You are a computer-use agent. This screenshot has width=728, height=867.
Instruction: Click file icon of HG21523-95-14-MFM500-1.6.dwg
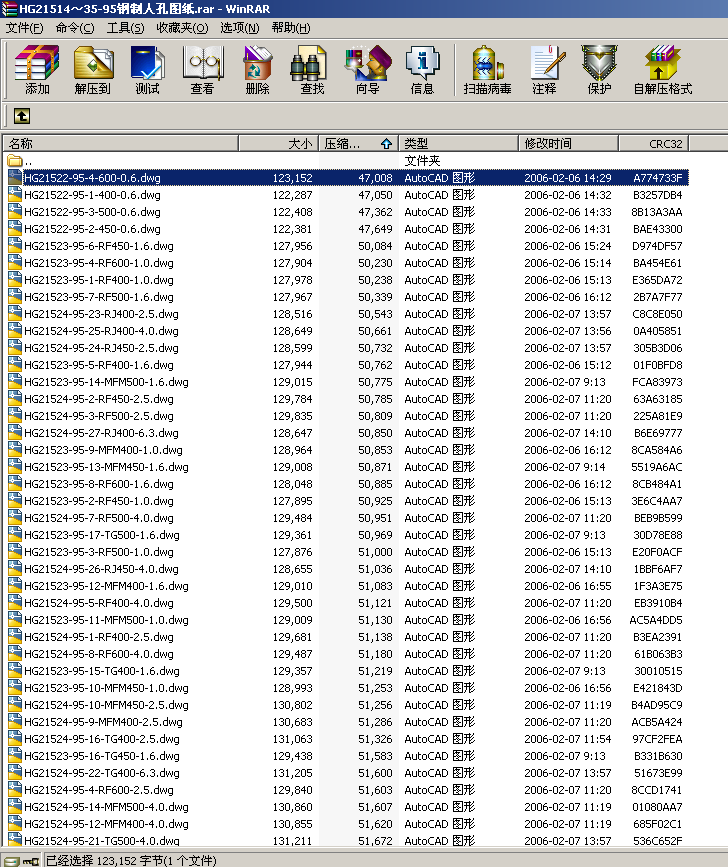[15, 382]
